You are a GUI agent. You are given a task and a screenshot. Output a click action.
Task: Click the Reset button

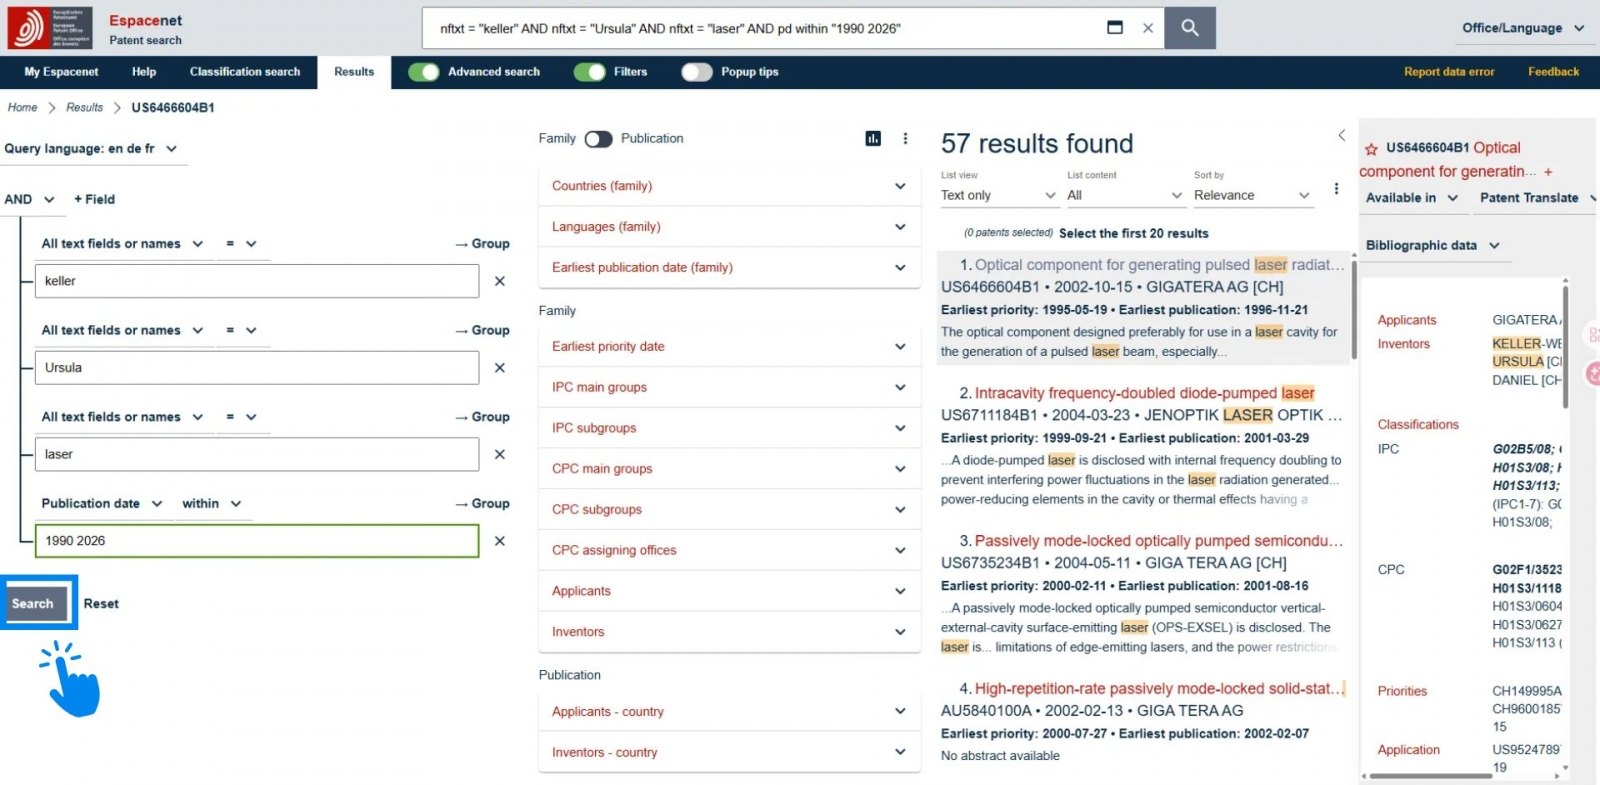[x=101, y=604]
